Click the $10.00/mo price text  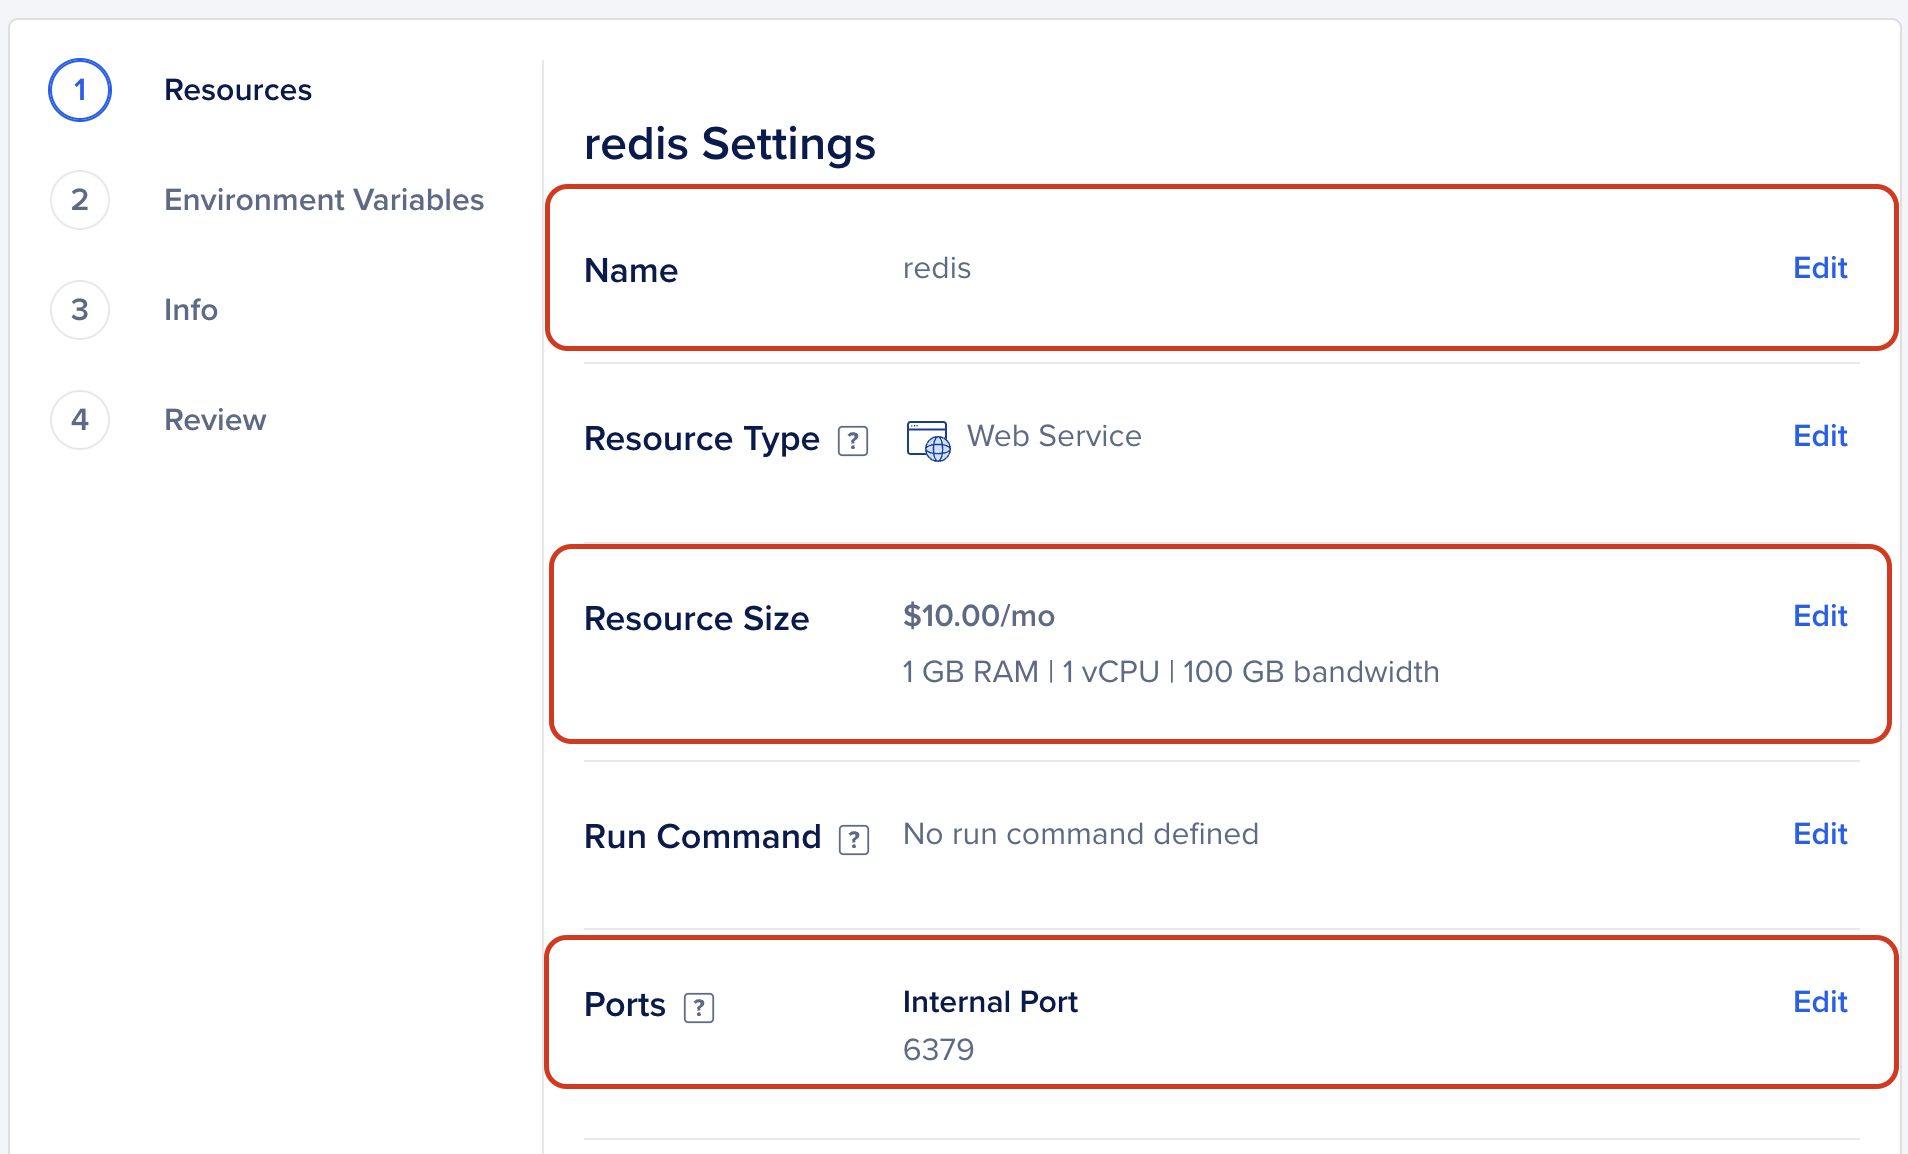click(978, 616)
